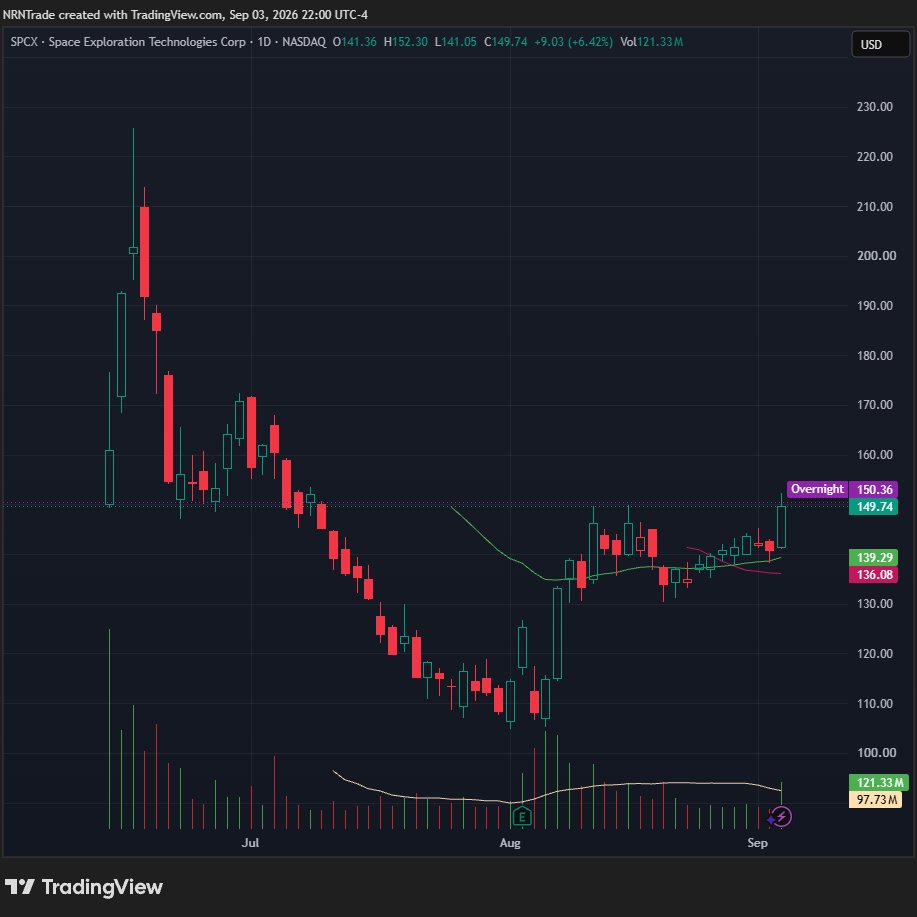Click the NRNTrade created with TradingView.com header
Image resolution: width=917 pixels, height=917 pixels.
(185, 15)
